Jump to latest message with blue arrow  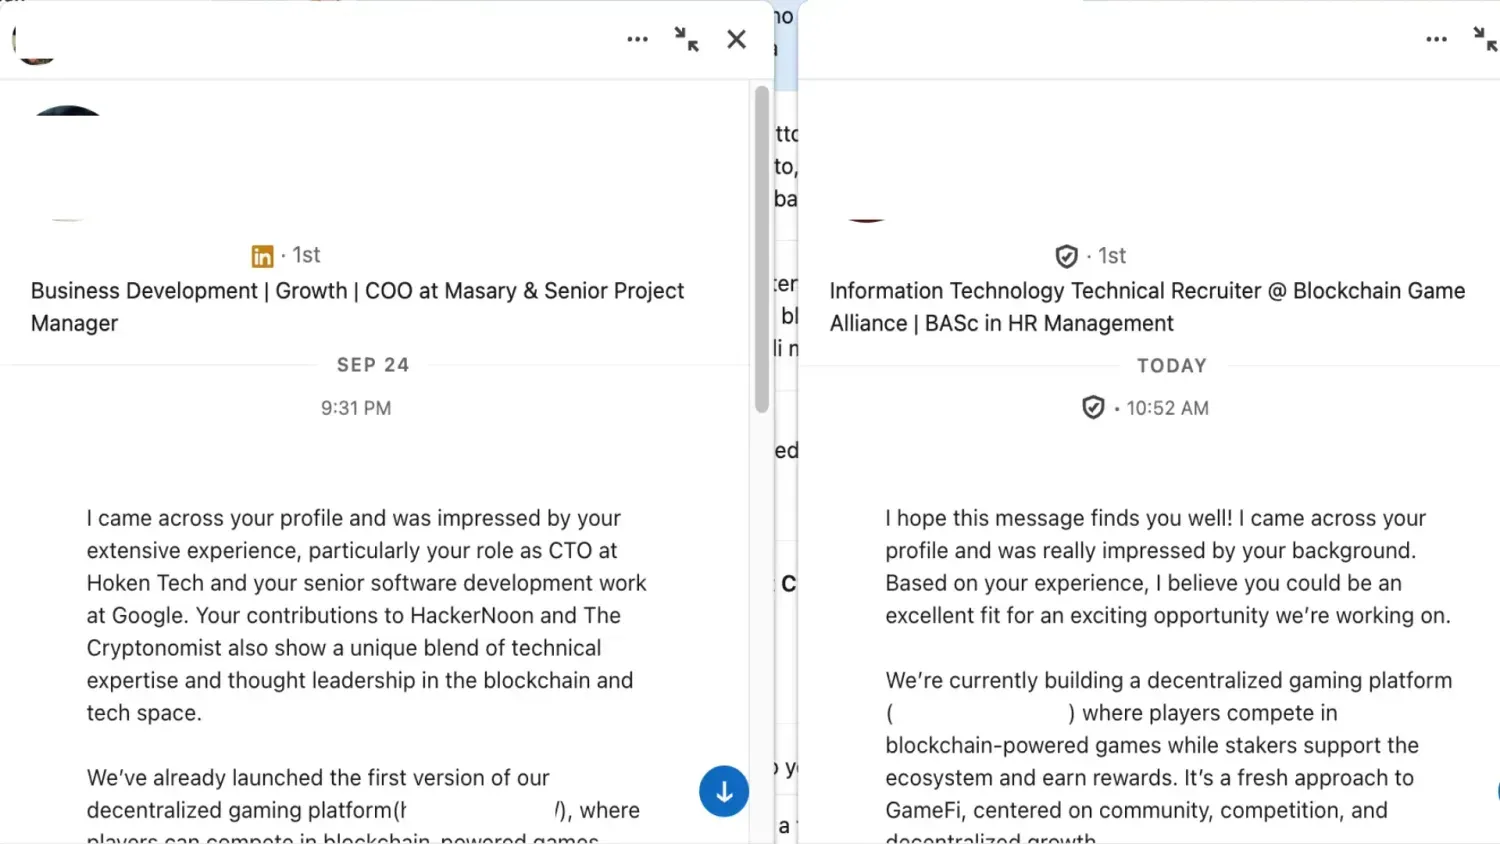[723, 791]
